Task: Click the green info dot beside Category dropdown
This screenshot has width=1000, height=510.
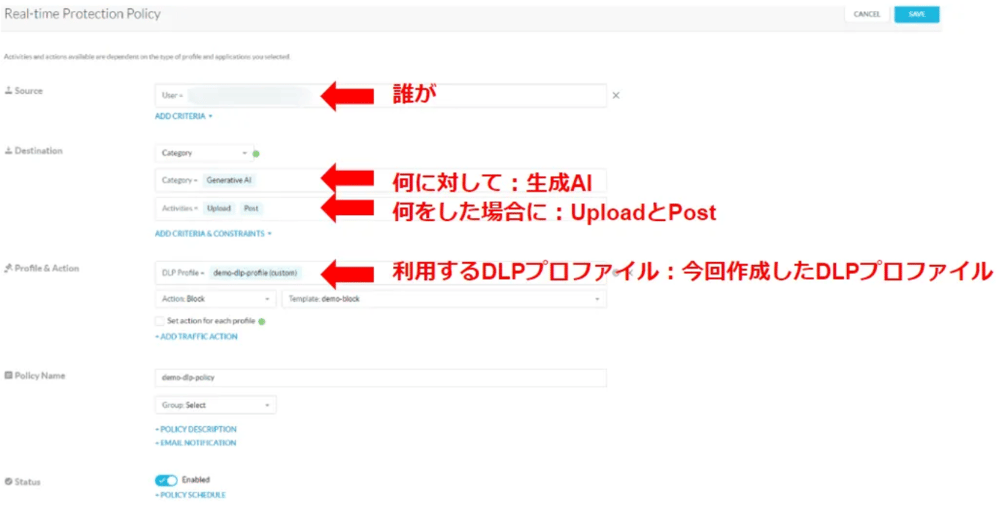Action: point(256,154)
